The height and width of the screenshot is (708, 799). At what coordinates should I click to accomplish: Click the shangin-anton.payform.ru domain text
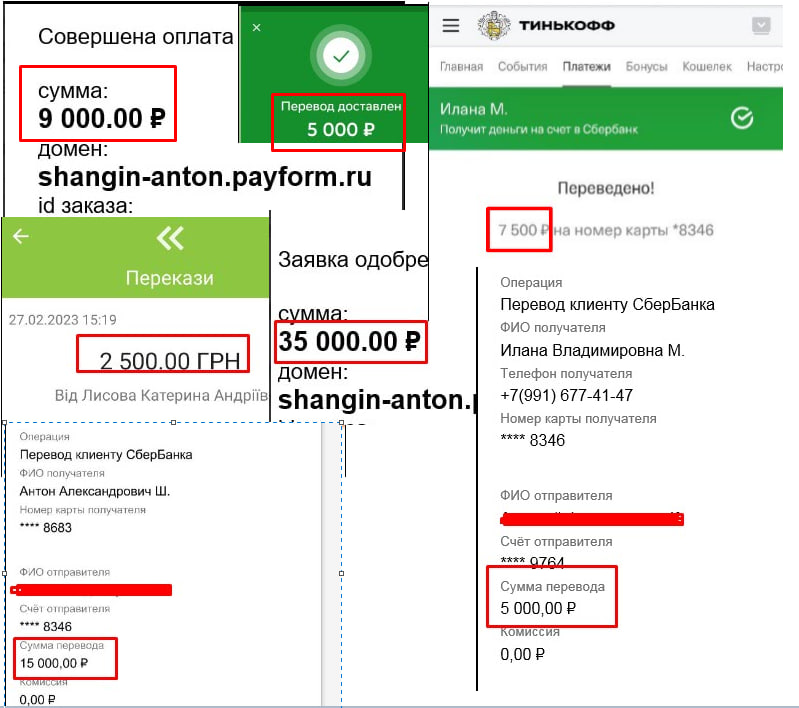[x=205, y=177]
